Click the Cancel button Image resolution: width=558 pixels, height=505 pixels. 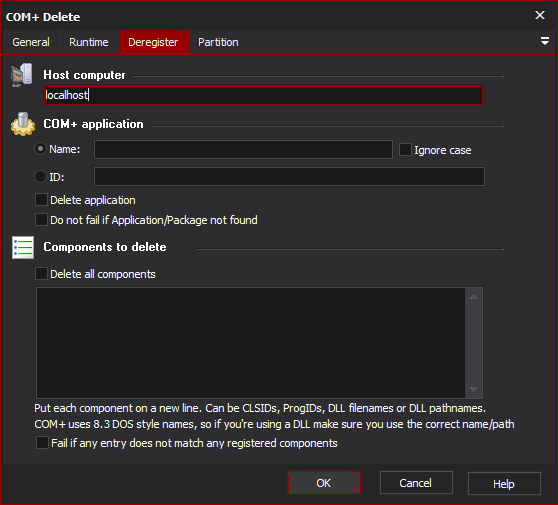416,483
